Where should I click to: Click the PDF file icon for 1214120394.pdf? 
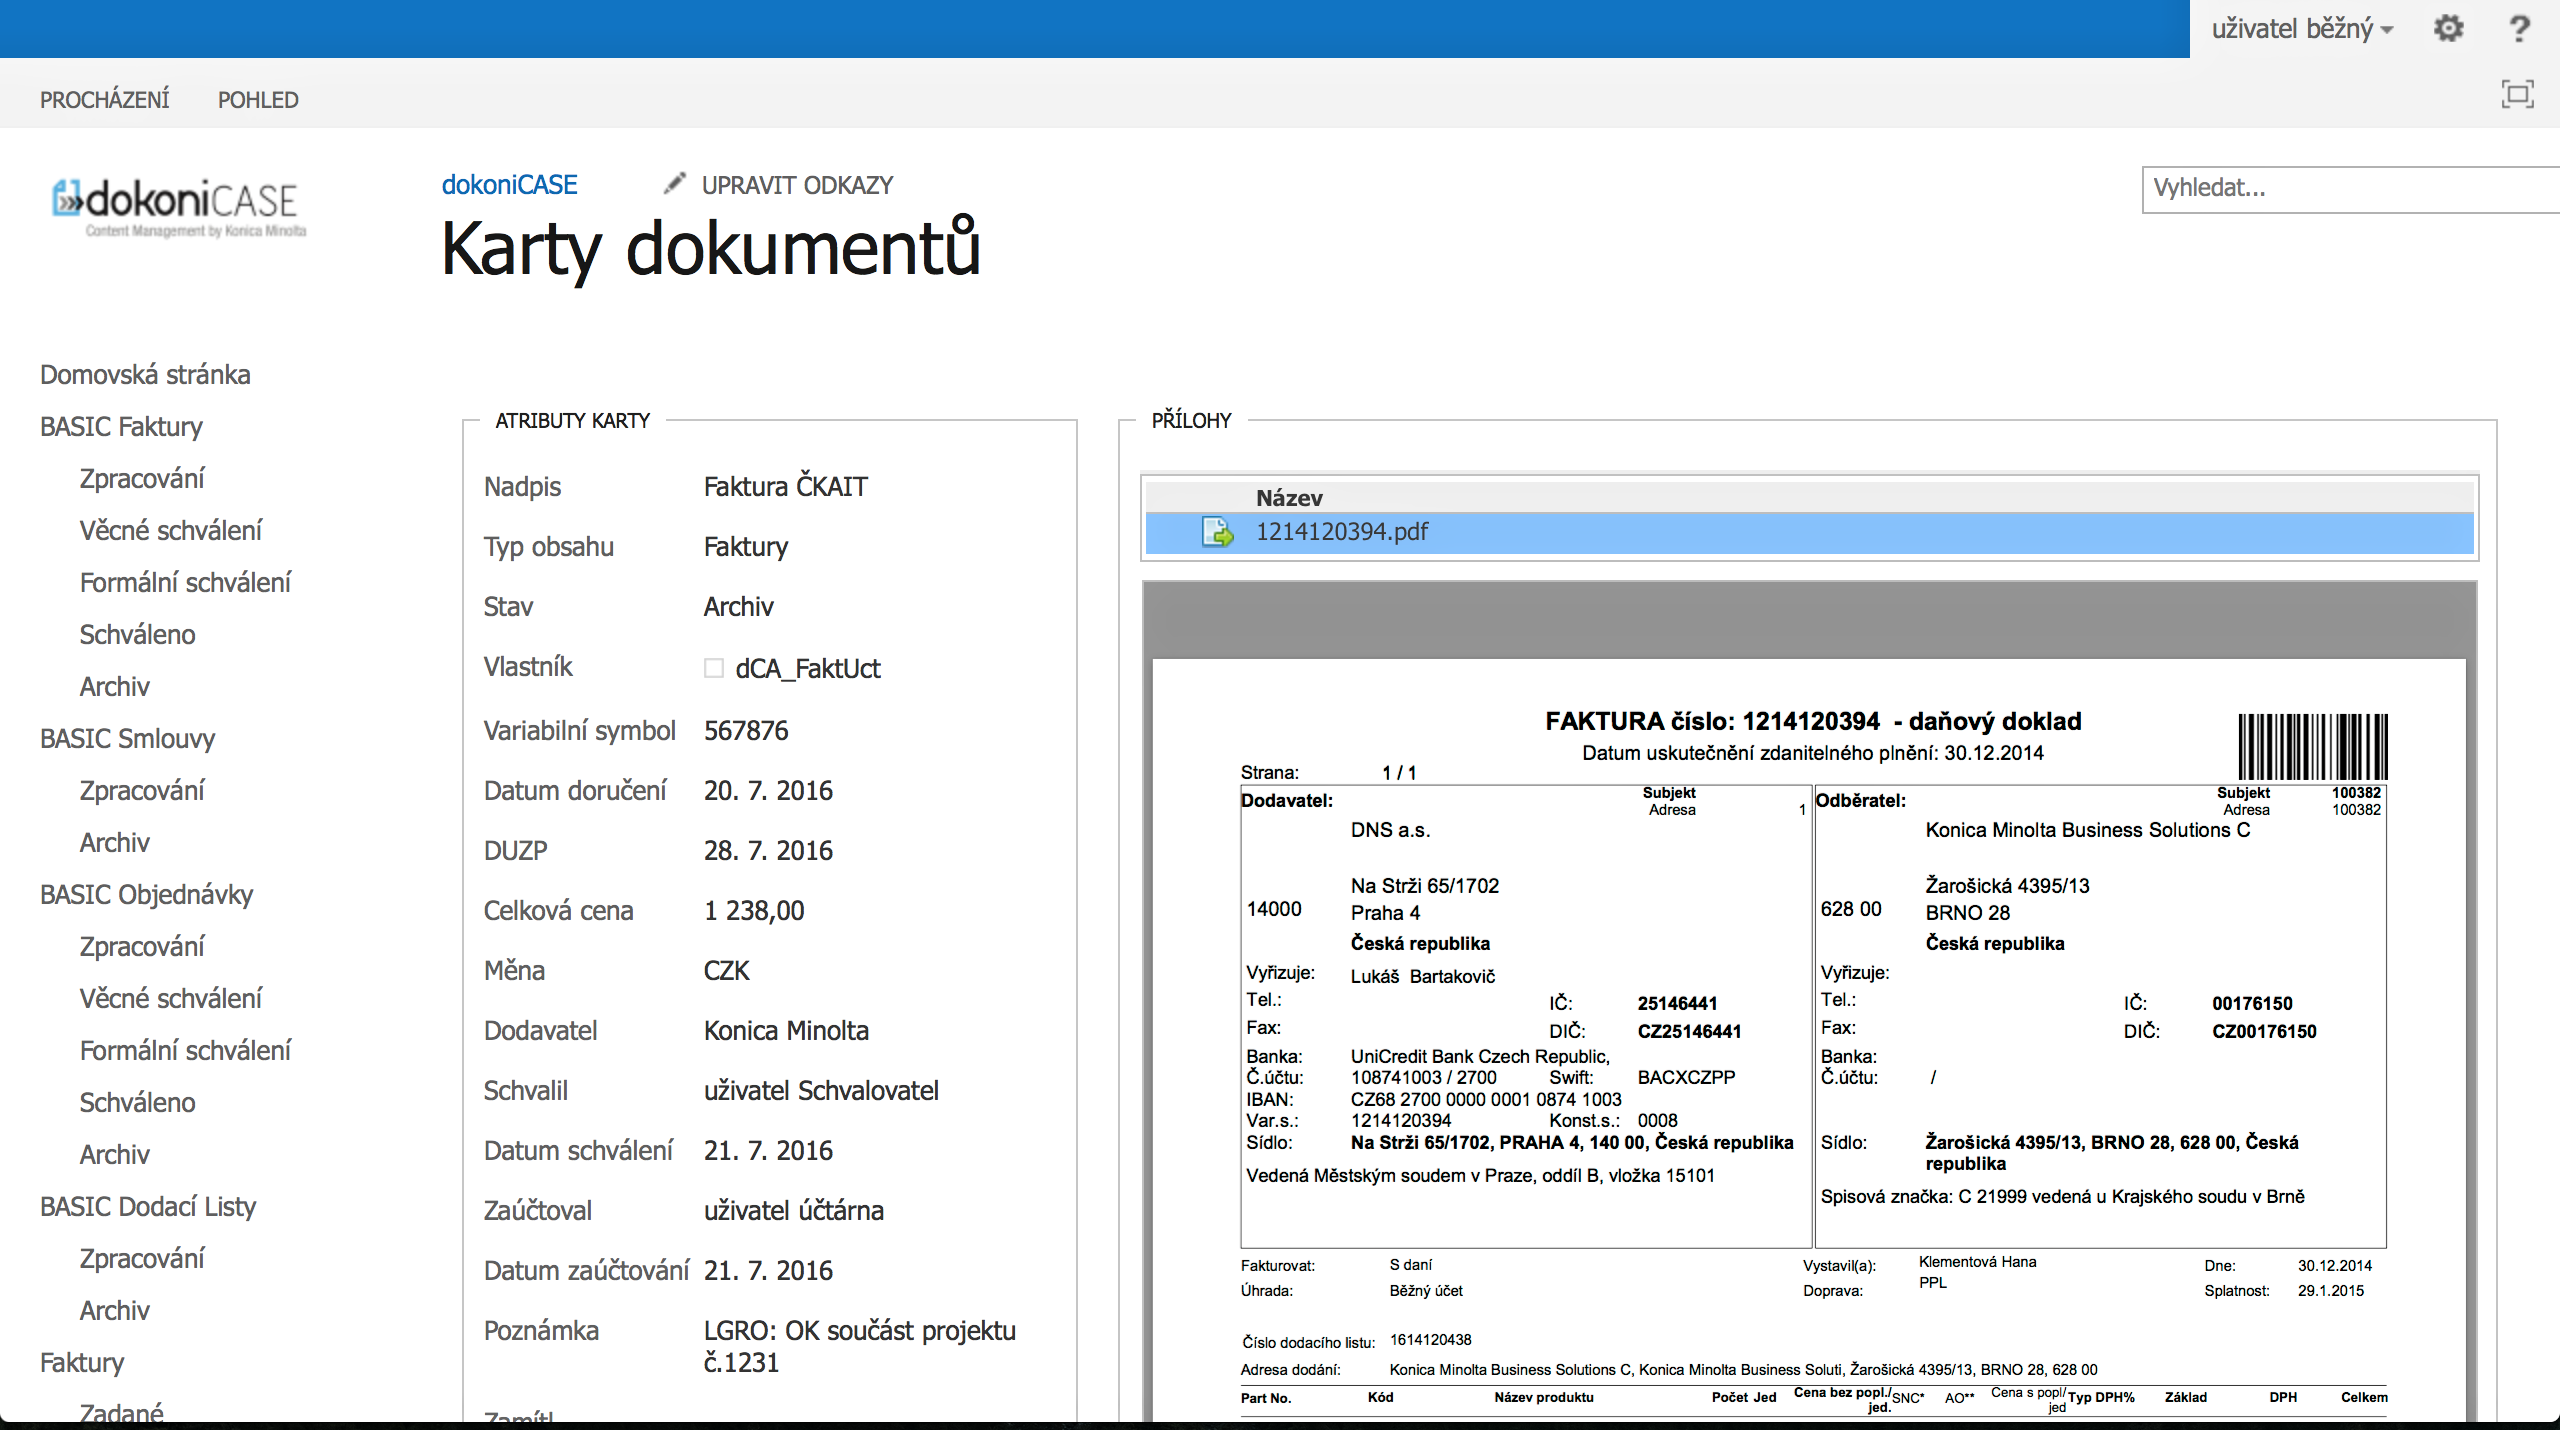point(1217,532)
